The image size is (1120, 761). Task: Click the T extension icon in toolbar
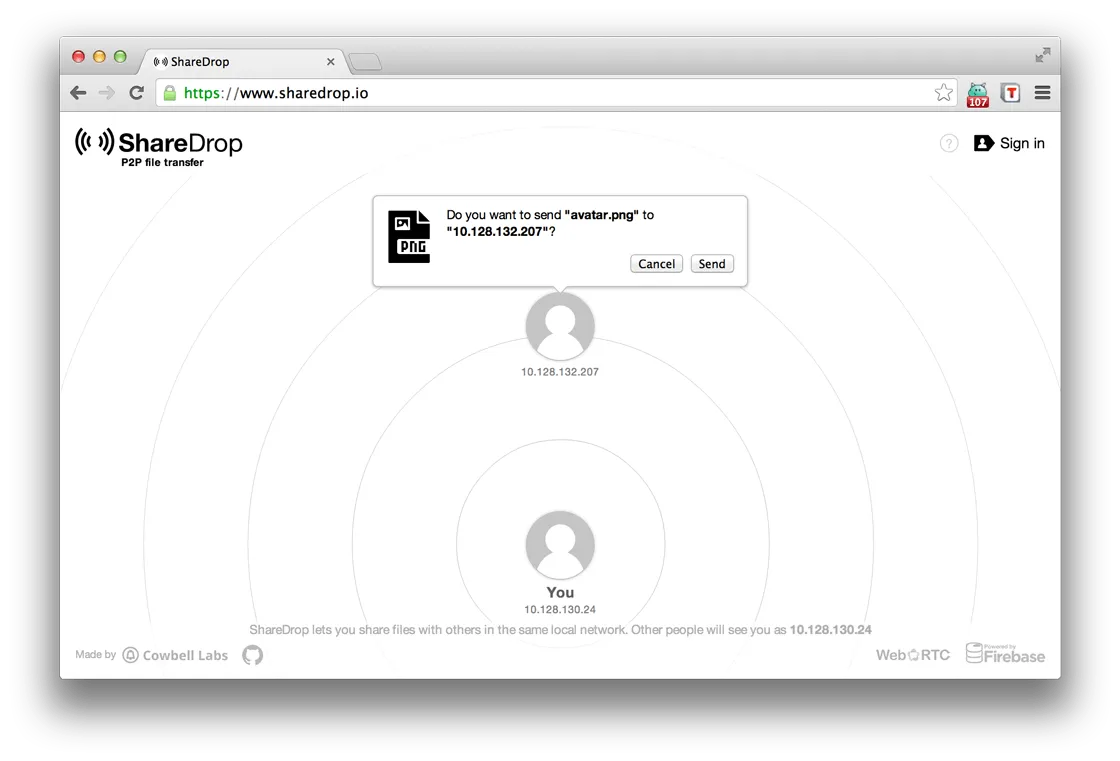click(x=1010, y=92)
